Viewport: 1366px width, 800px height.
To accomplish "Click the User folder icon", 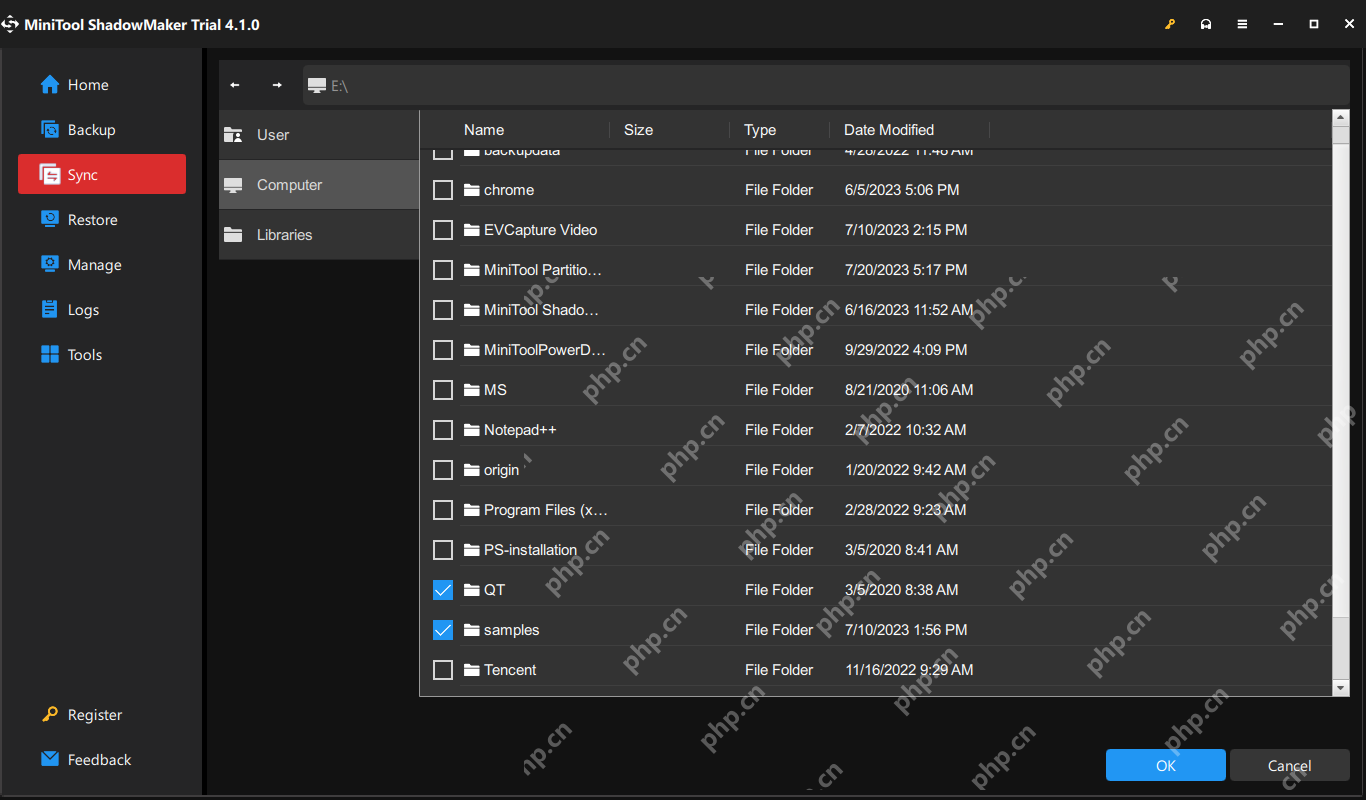I will click(x=233, y=135).
